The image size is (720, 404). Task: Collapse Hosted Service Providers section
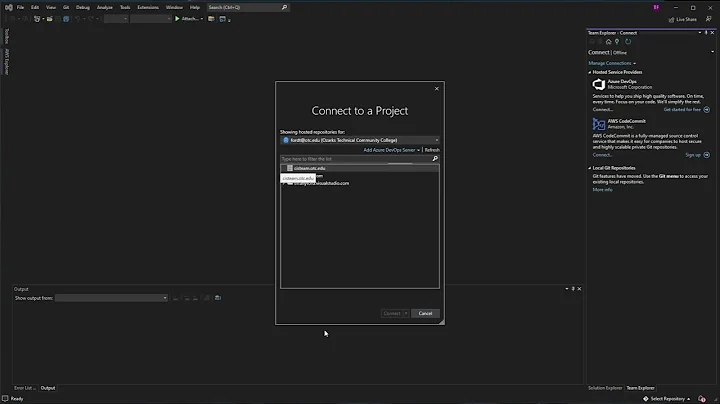[590, 72]
